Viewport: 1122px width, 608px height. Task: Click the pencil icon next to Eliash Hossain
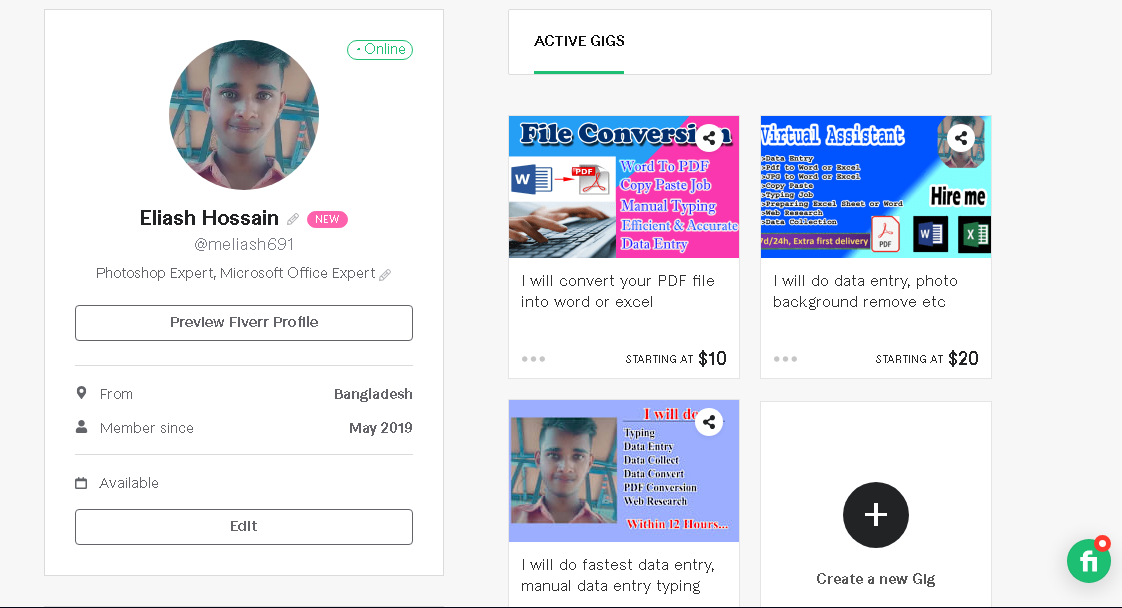tap(293, 219)
